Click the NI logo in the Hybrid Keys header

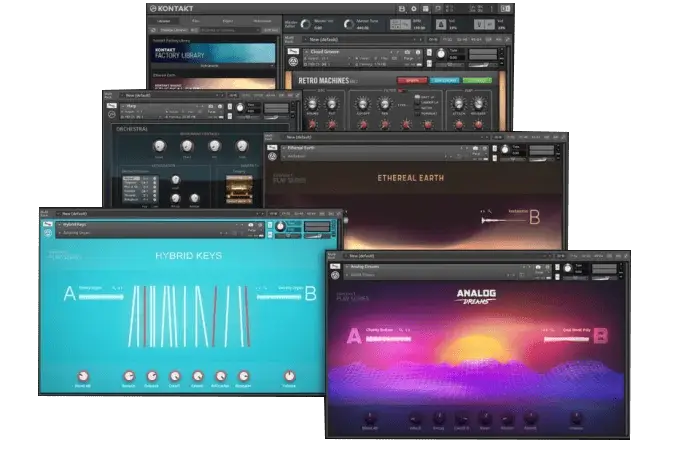tap(48, 233)
